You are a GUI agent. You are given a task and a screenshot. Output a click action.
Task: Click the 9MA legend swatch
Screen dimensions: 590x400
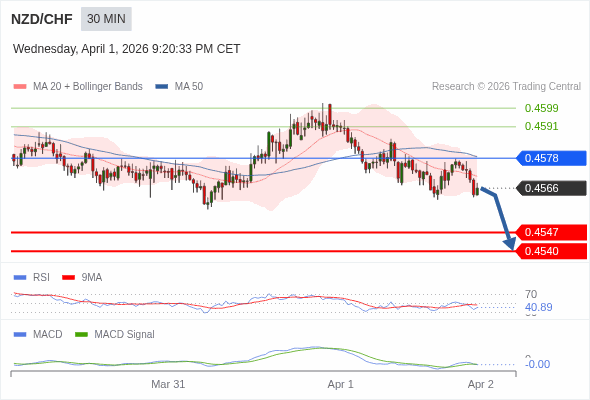click(x=68, y=278)
